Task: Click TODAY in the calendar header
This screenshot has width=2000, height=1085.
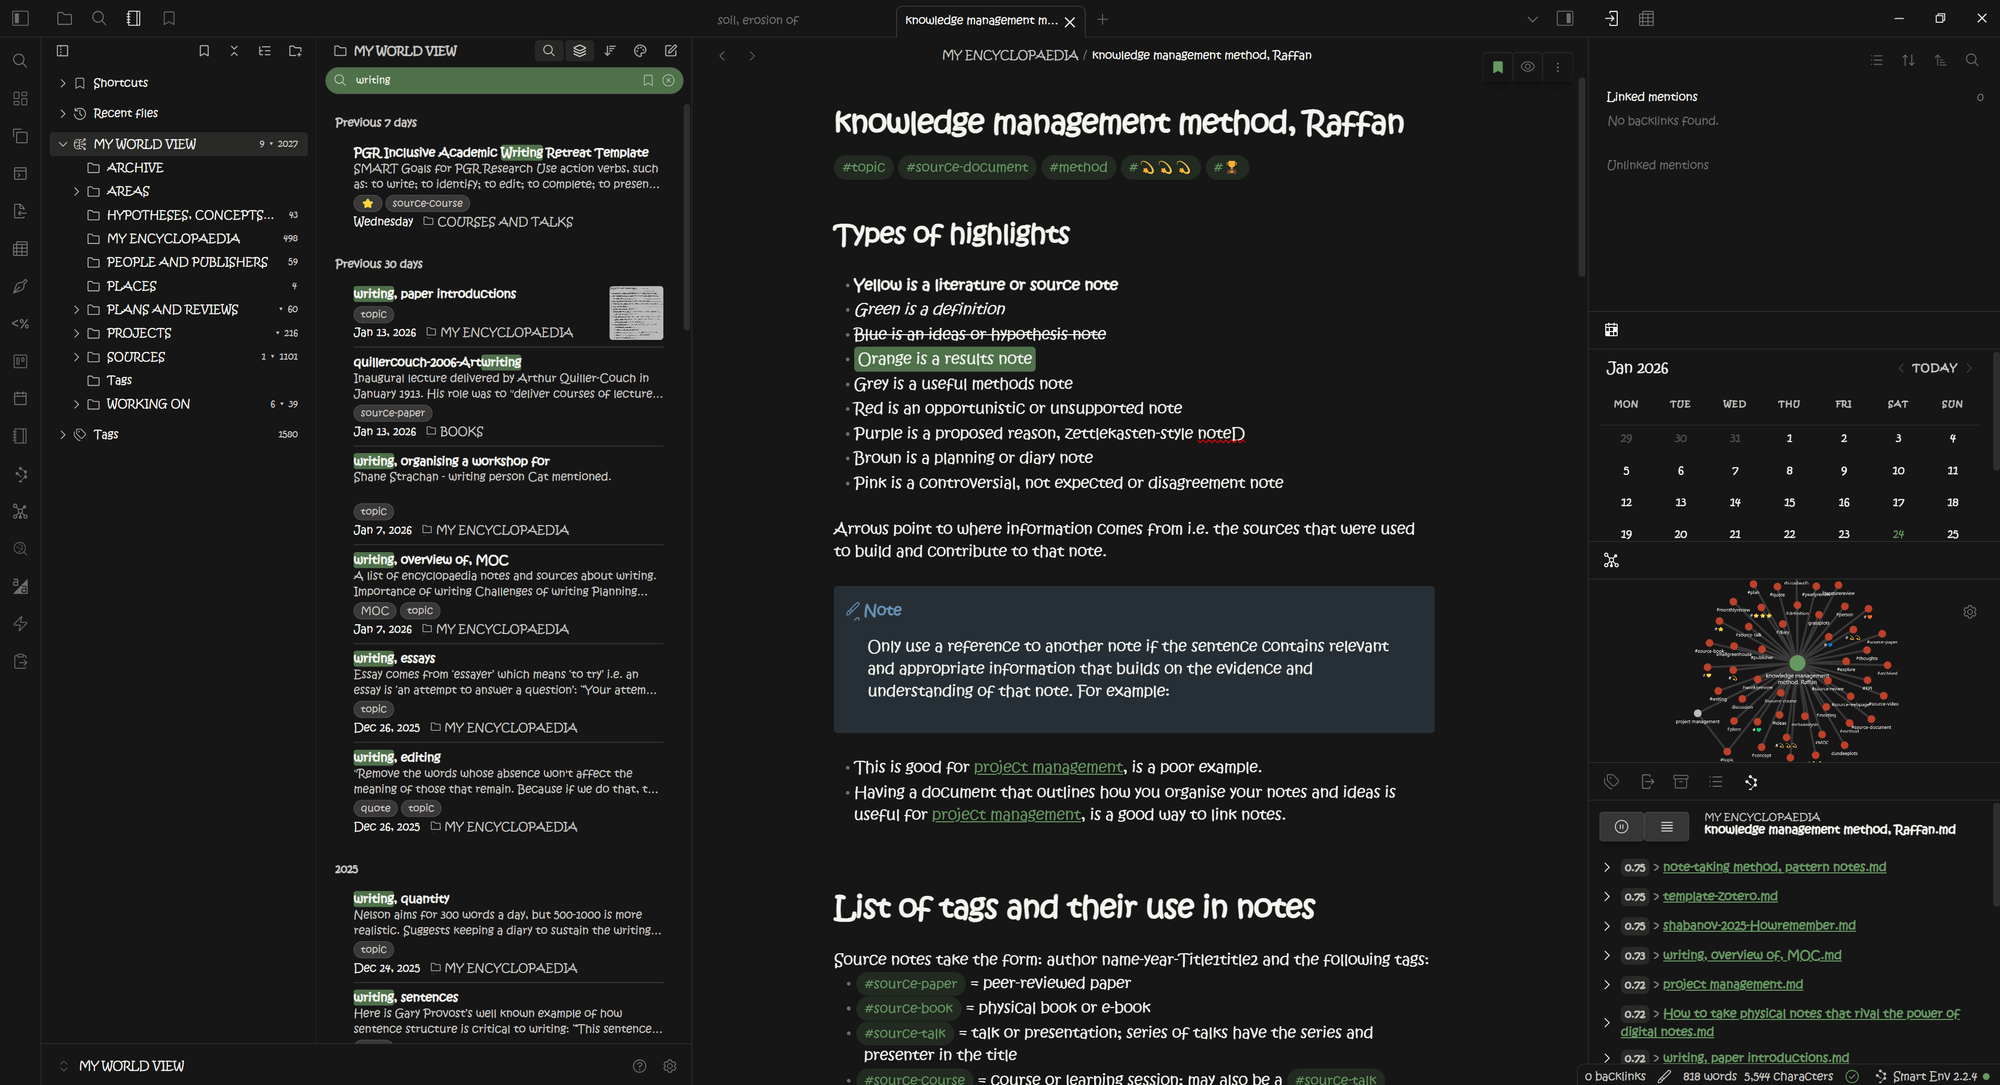Action: [x=1934, y=368]
